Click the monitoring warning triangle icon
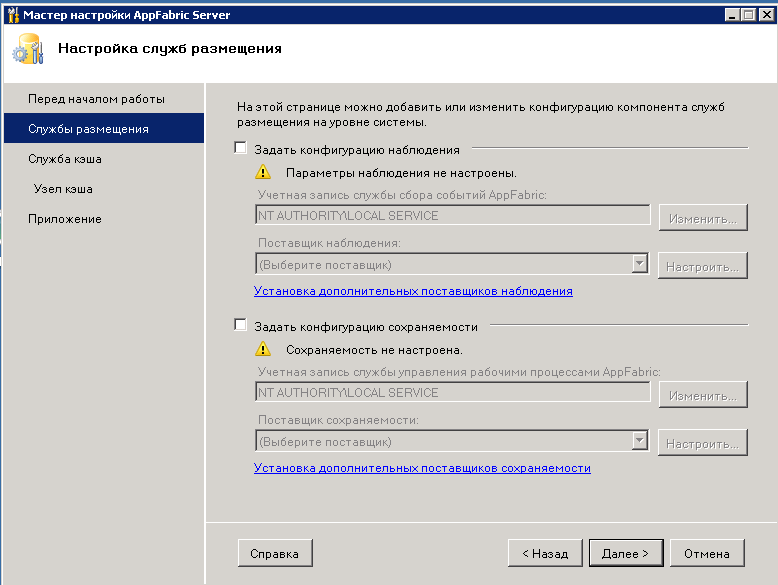778x585 pixels. pyautogui.click(x=263, y=172)
